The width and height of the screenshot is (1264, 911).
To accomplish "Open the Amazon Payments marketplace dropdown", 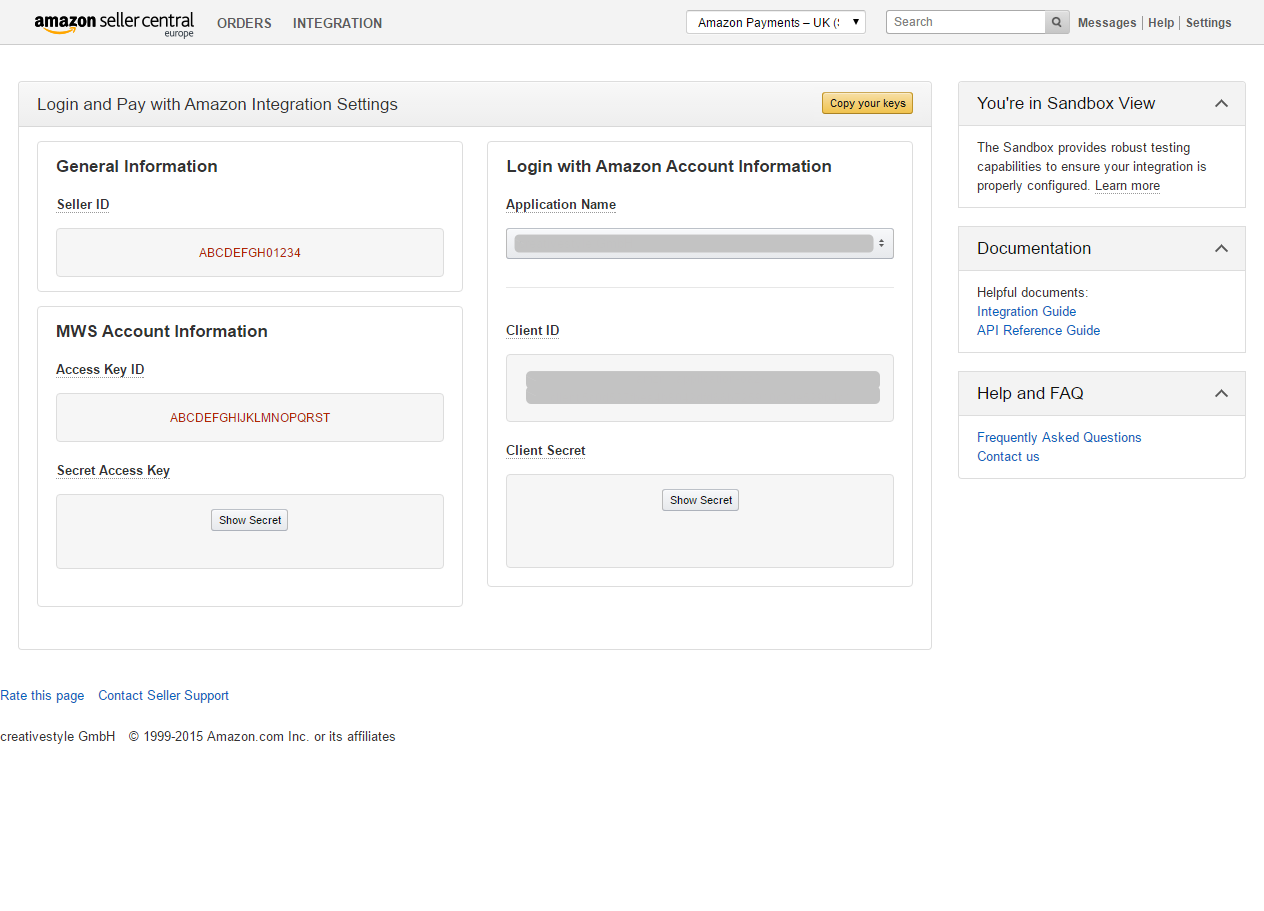I will pyautogui.click(x=775, y=22).
